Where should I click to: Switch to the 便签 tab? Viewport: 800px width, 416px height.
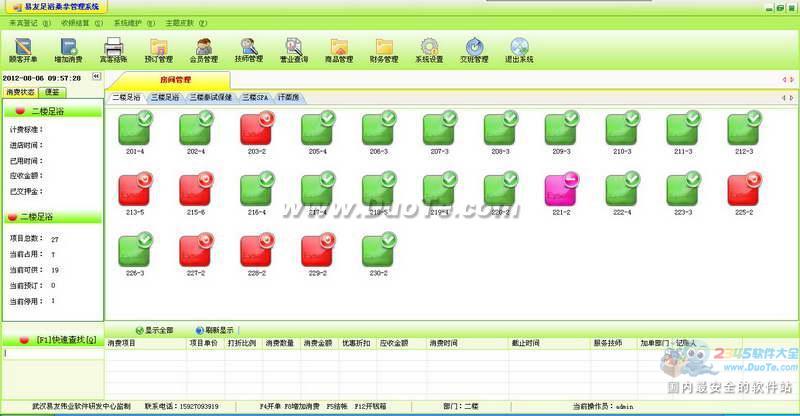point(52,91)
